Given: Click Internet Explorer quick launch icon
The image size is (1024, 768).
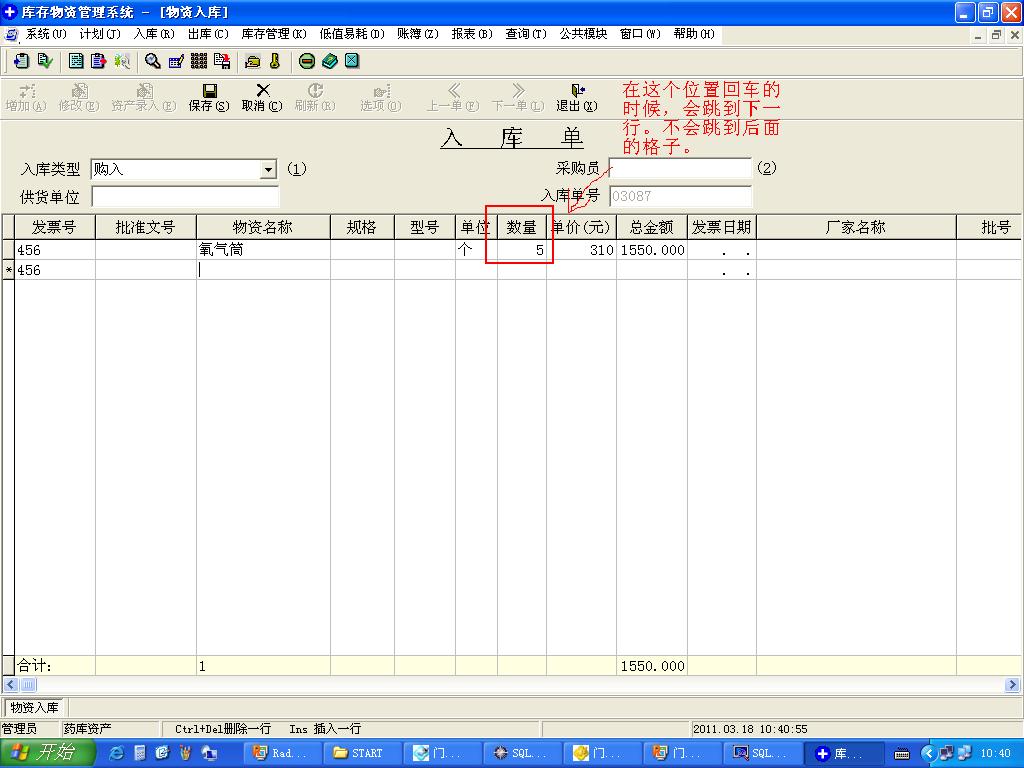Looking at the screenshot, I should tap(117, 753).
